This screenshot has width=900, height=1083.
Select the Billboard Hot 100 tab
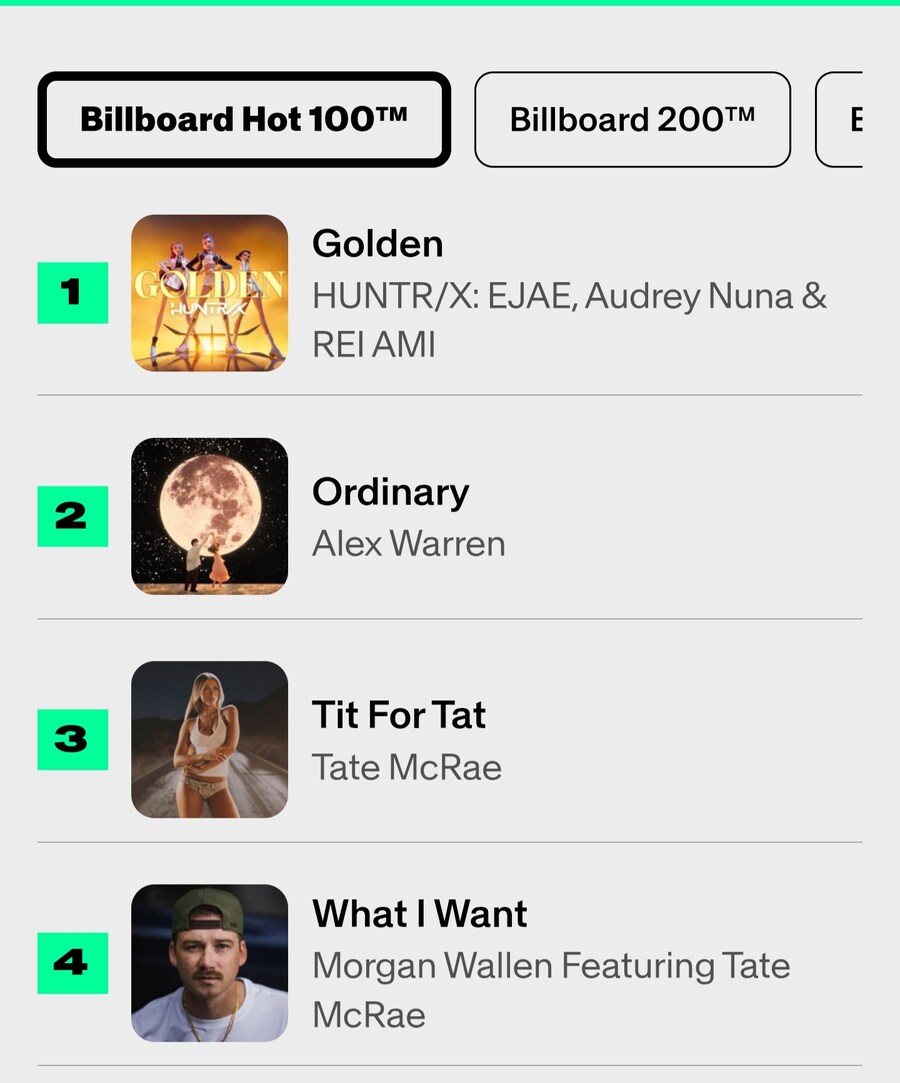(x=244, y=120)
